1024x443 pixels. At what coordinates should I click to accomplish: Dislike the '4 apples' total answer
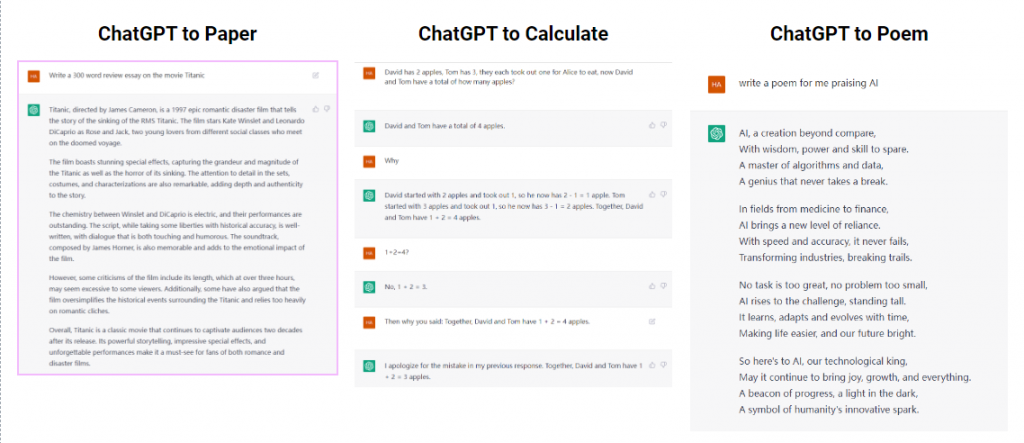pyautogui.click(x=663, y=125)
